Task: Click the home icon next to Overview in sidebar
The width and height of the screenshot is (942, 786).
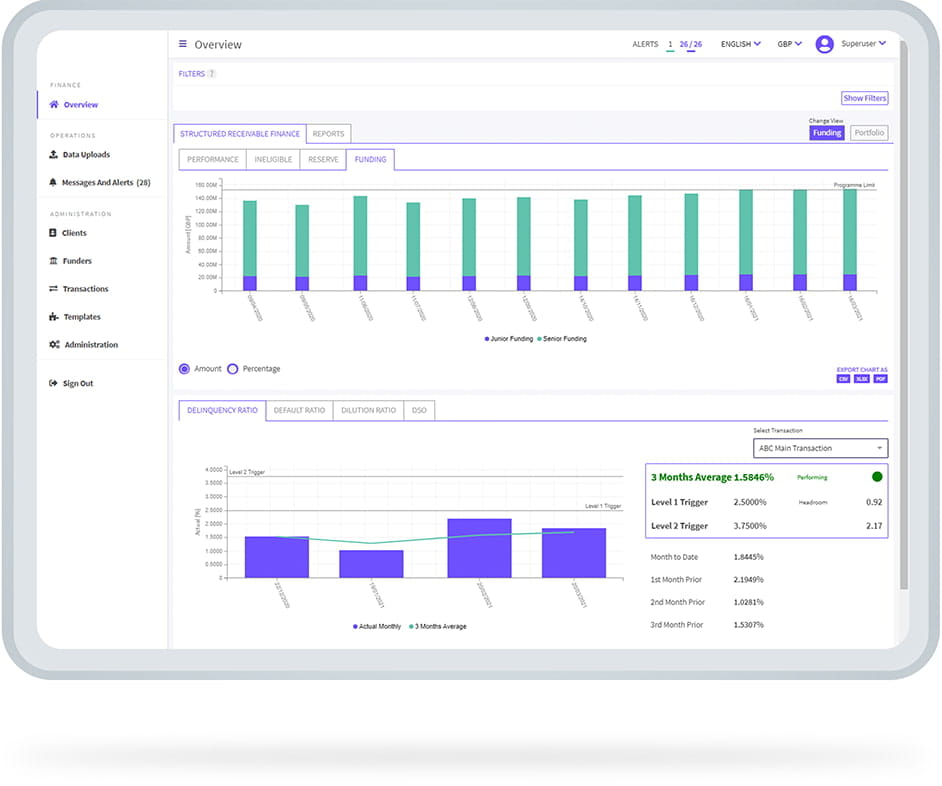Action: pos(54,104)
